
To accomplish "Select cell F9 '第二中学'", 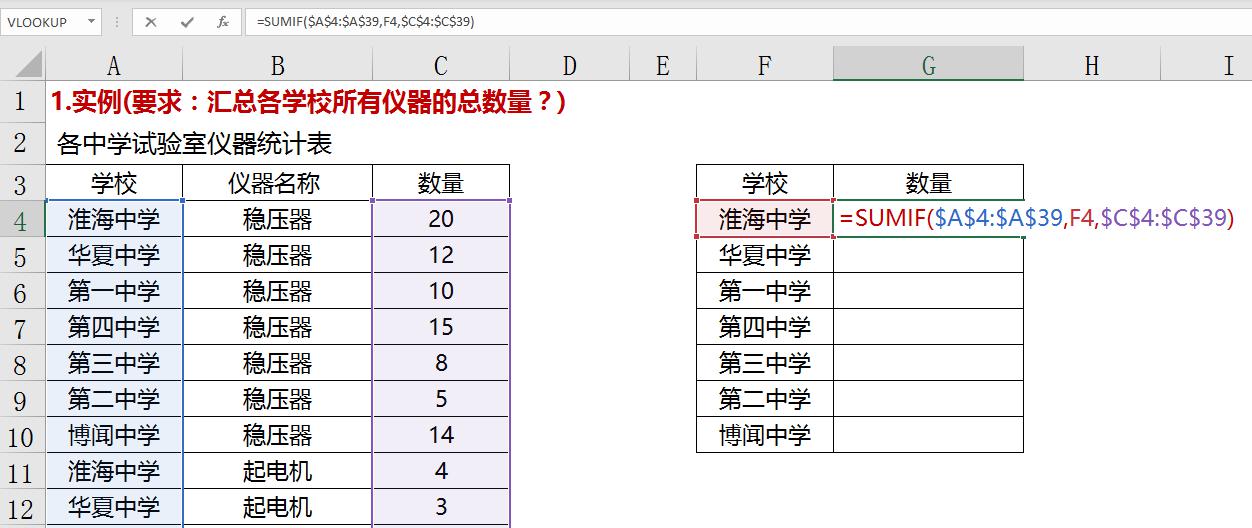I will [765, 399].
